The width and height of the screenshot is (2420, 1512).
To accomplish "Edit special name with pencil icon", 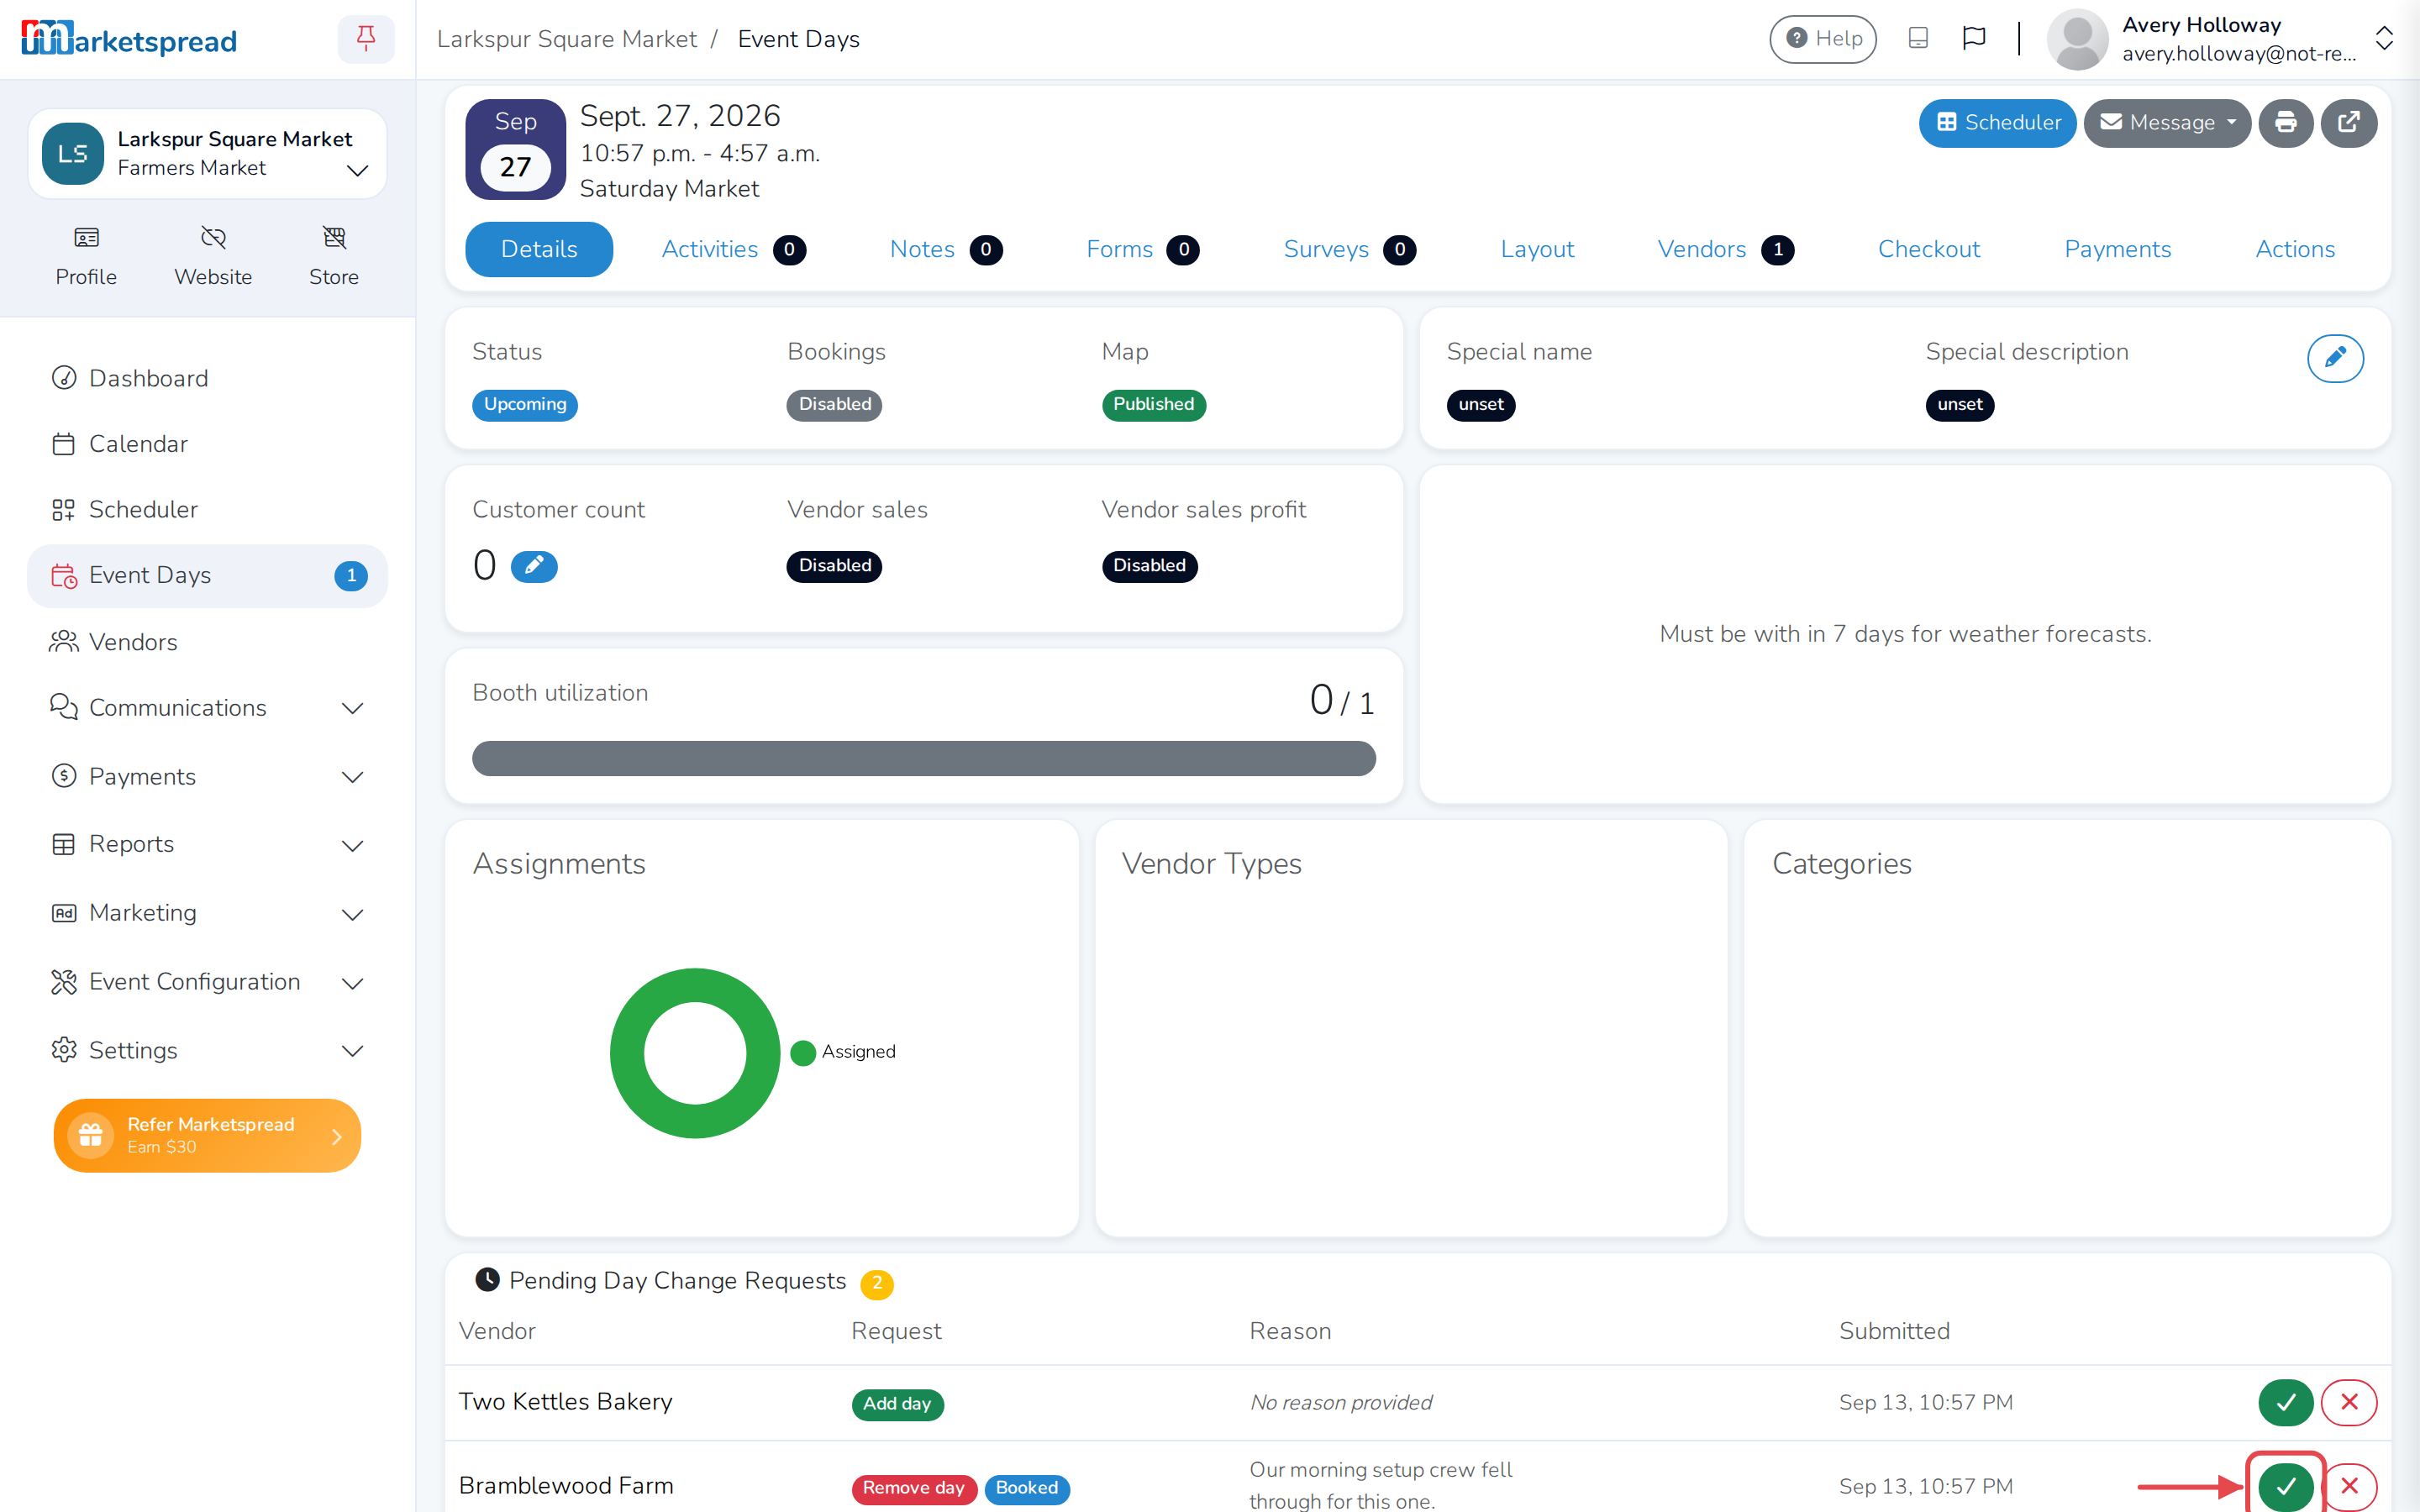I will 2336,358.
